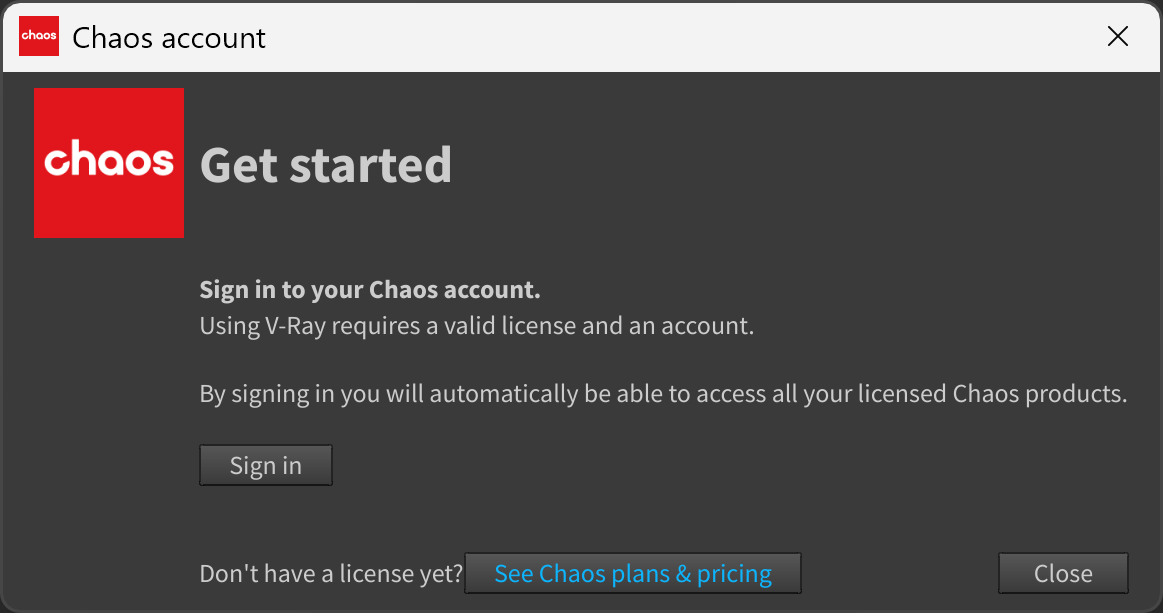
Task: Click the 'By signing in you will automatically' sentence
Action: (x=663, y=393)
